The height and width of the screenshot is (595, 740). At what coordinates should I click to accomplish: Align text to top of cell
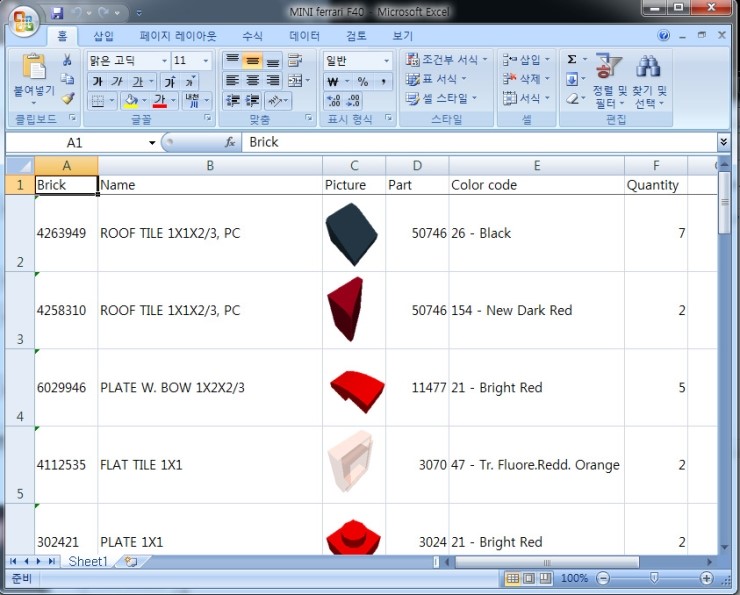232,60
